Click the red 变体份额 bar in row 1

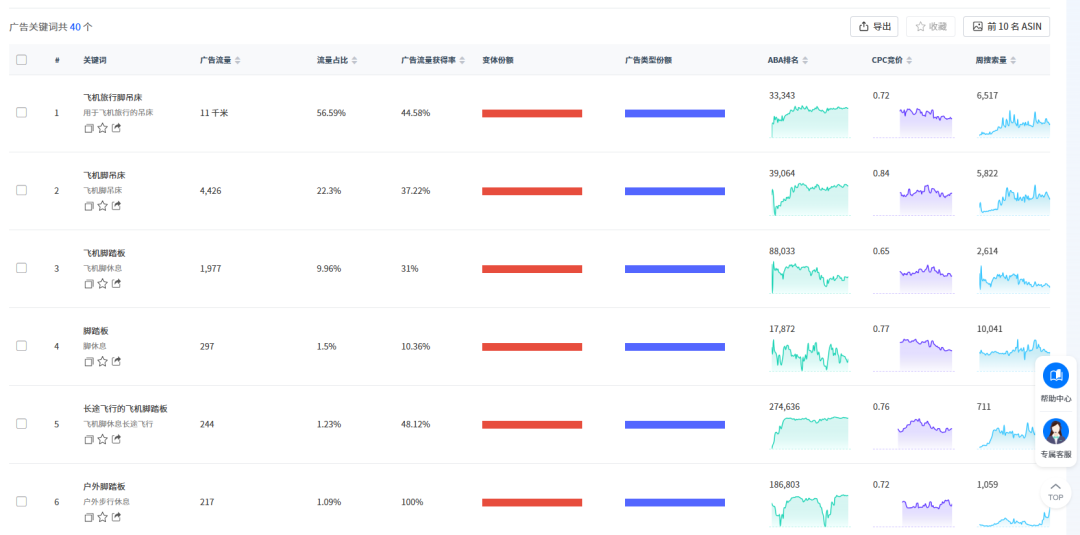point(532,113)
